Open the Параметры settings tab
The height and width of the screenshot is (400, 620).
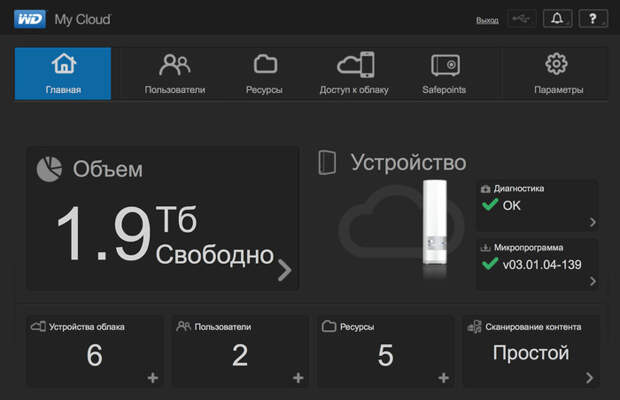[x=558, y=74]
